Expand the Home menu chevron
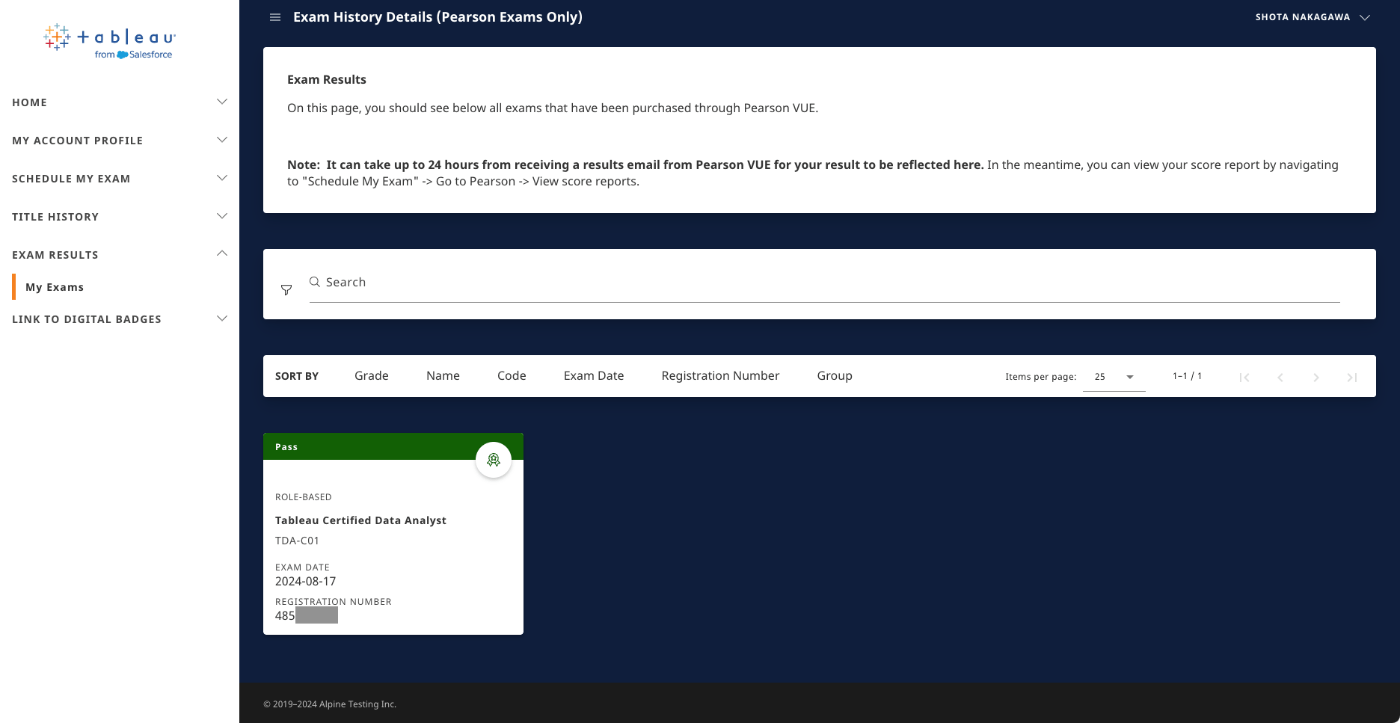This screenshot has width=1400, height=723. [x=222, y=102]
